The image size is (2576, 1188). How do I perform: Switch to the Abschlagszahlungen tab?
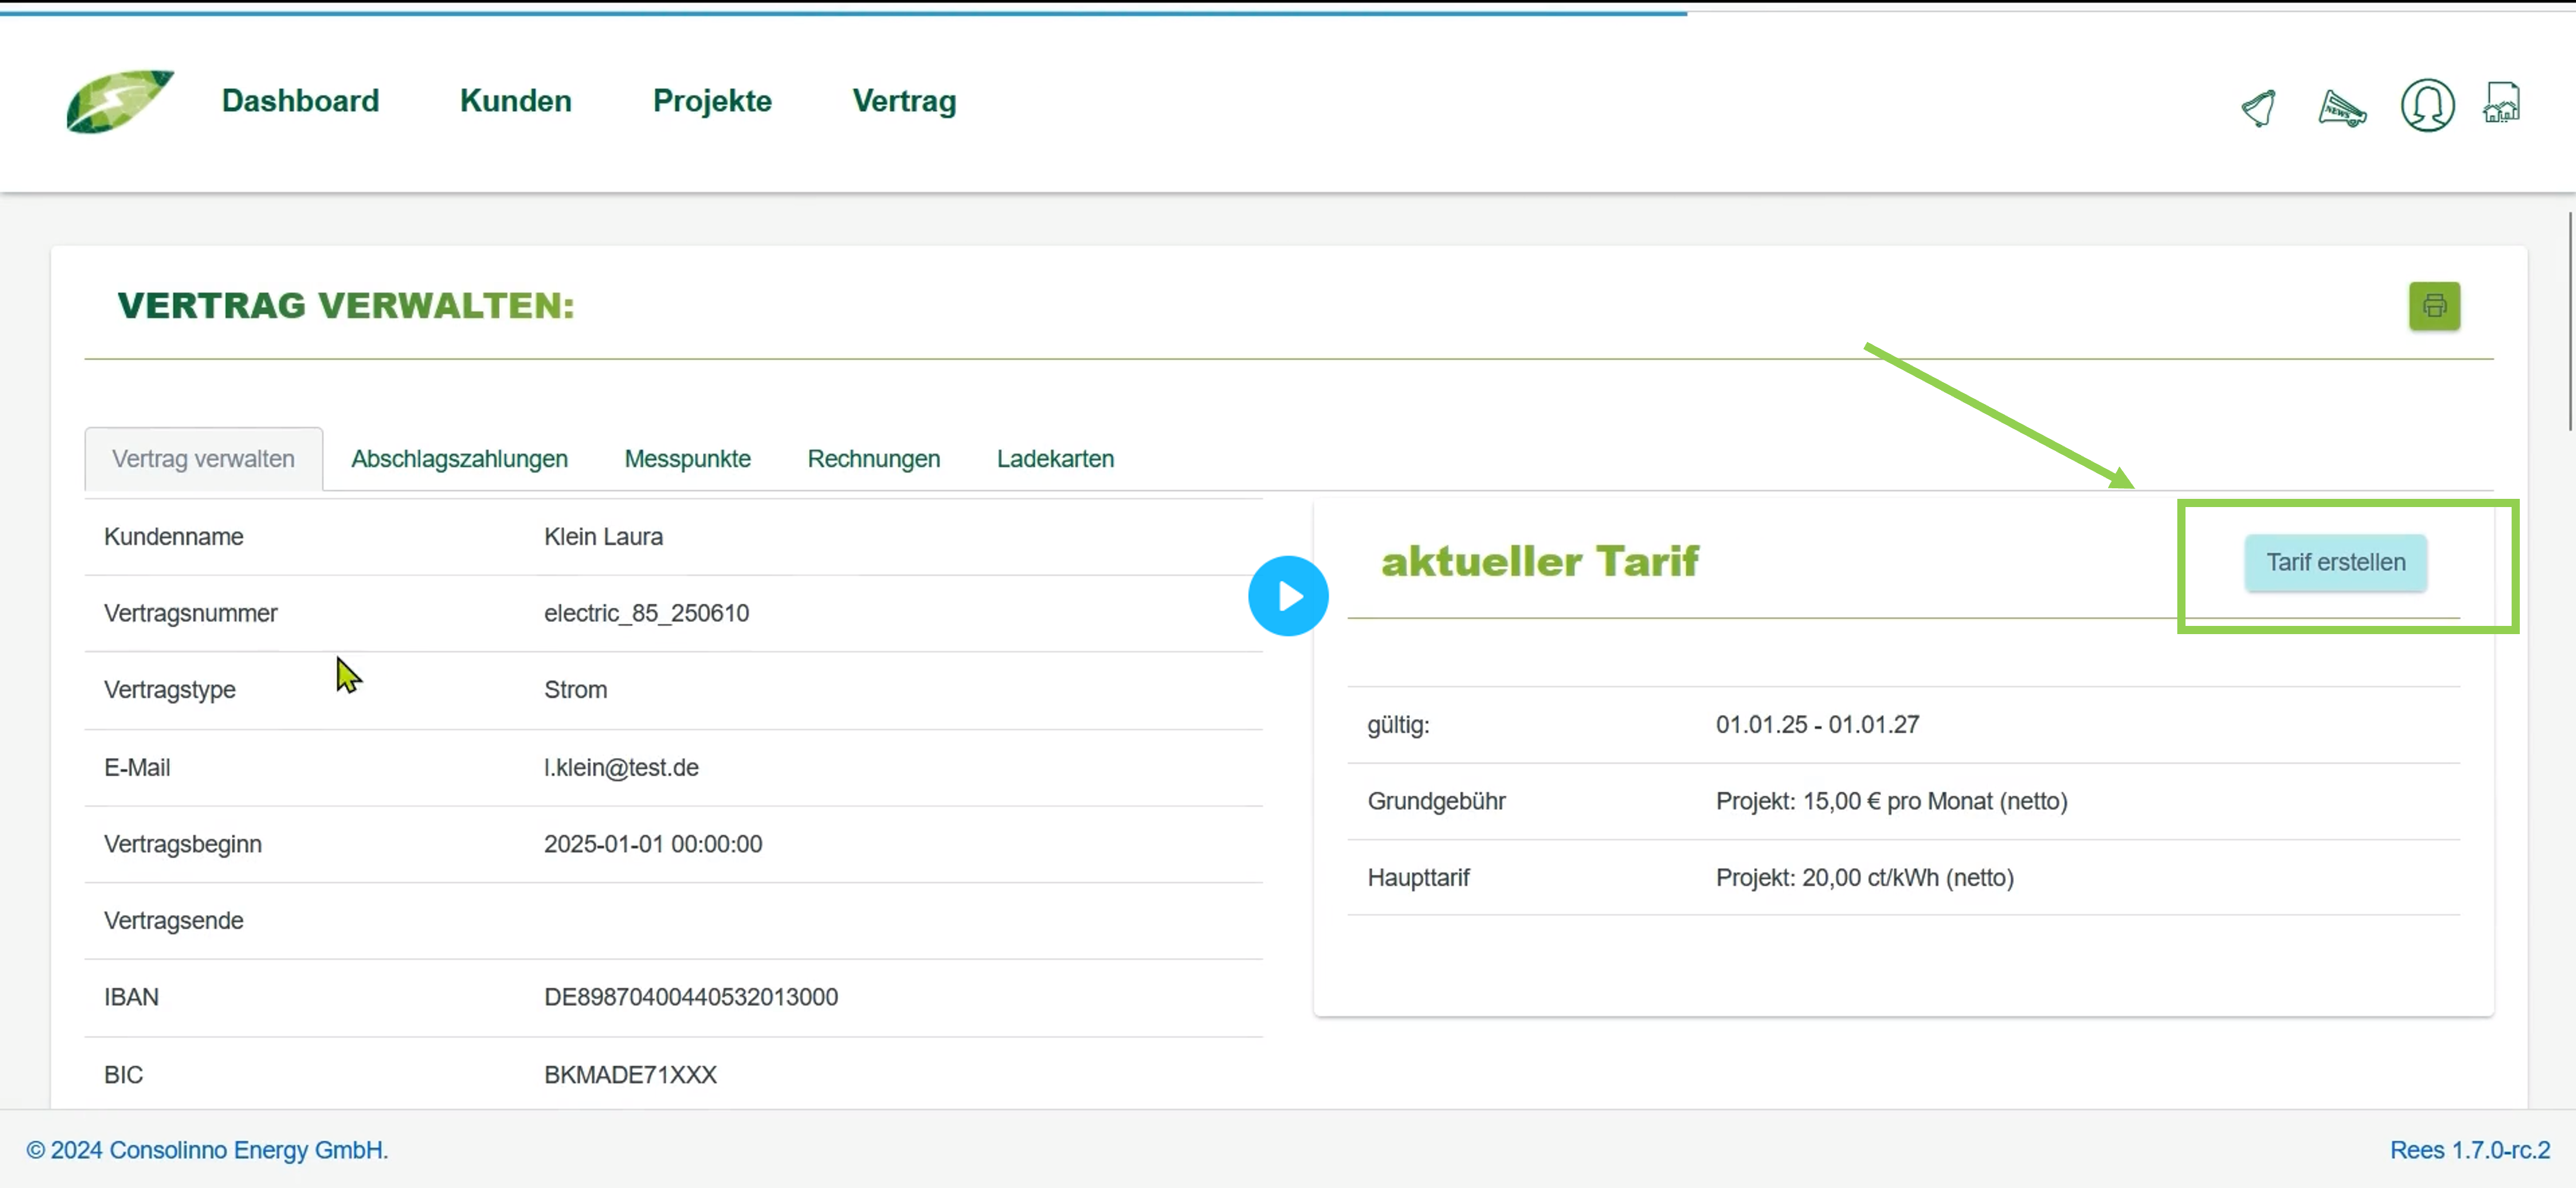coord(459,459)
